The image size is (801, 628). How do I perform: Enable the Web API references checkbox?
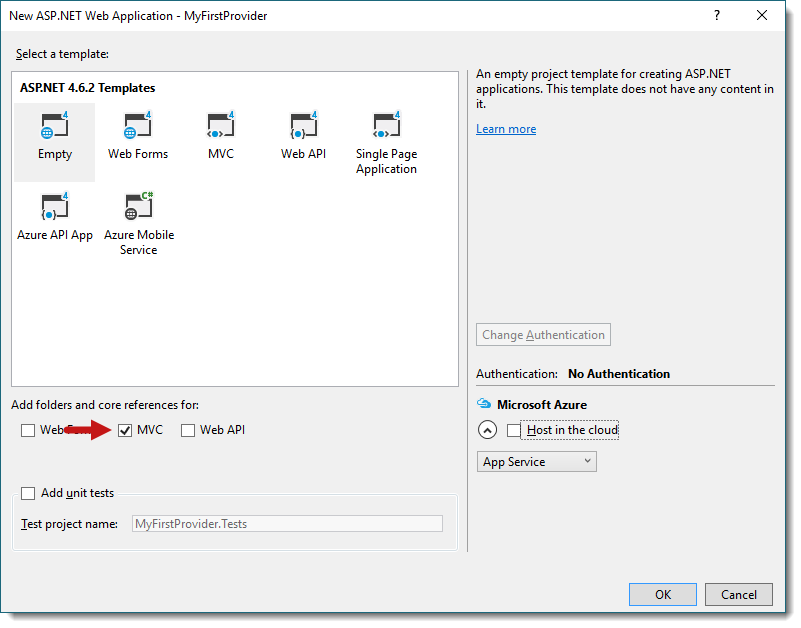point(188,431)
